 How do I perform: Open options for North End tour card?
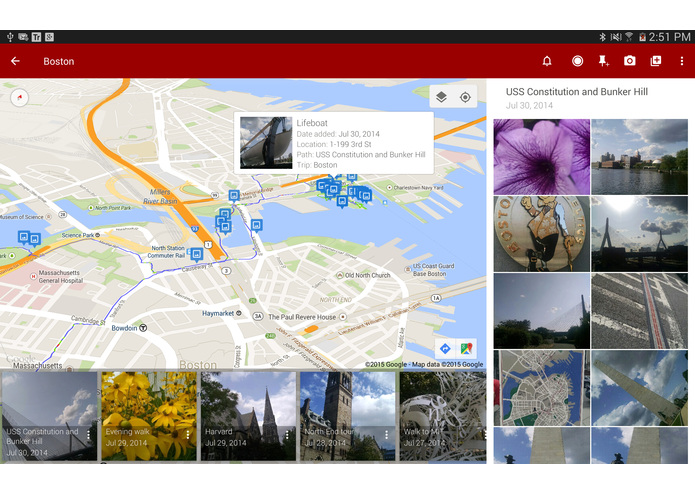(x=387, y=435)
